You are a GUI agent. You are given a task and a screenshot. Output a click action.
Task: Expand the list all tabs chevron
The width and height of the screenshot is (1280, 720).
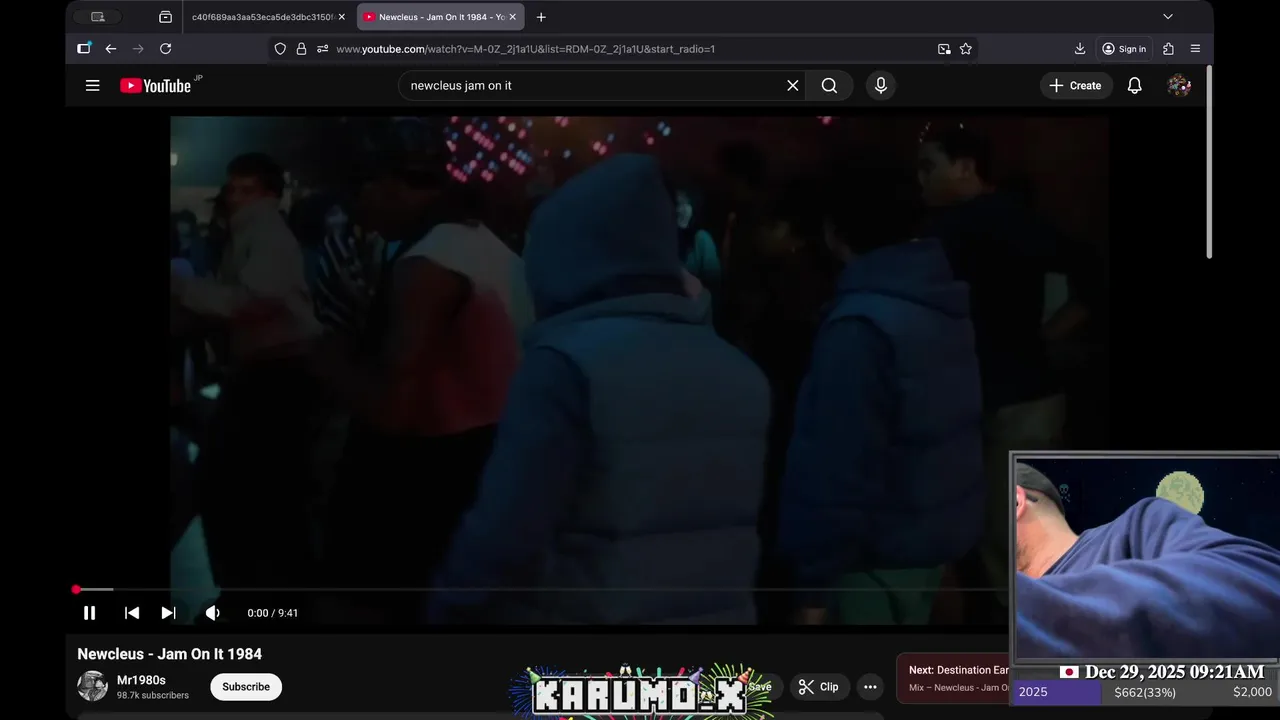(x=1167, y=17)
